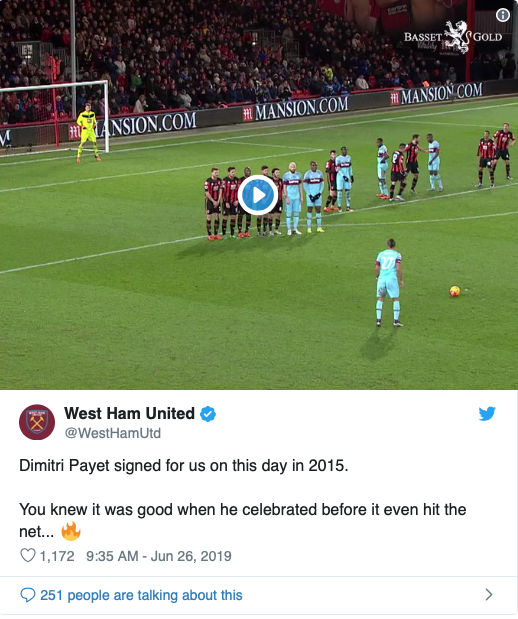Visit the @WestHamUtd handle link

113,433
